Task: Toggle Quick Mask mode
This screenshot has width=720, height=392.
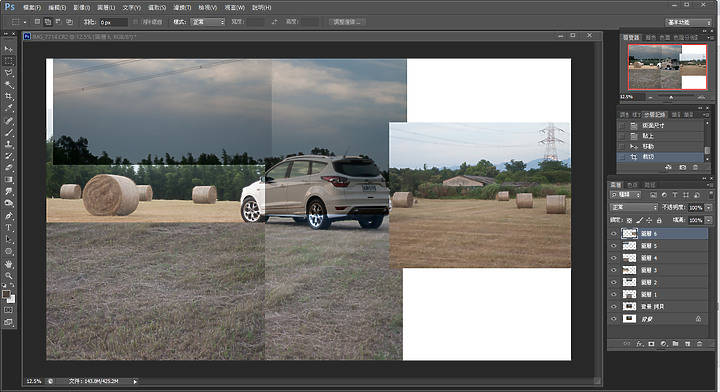Action: [9, 310]
